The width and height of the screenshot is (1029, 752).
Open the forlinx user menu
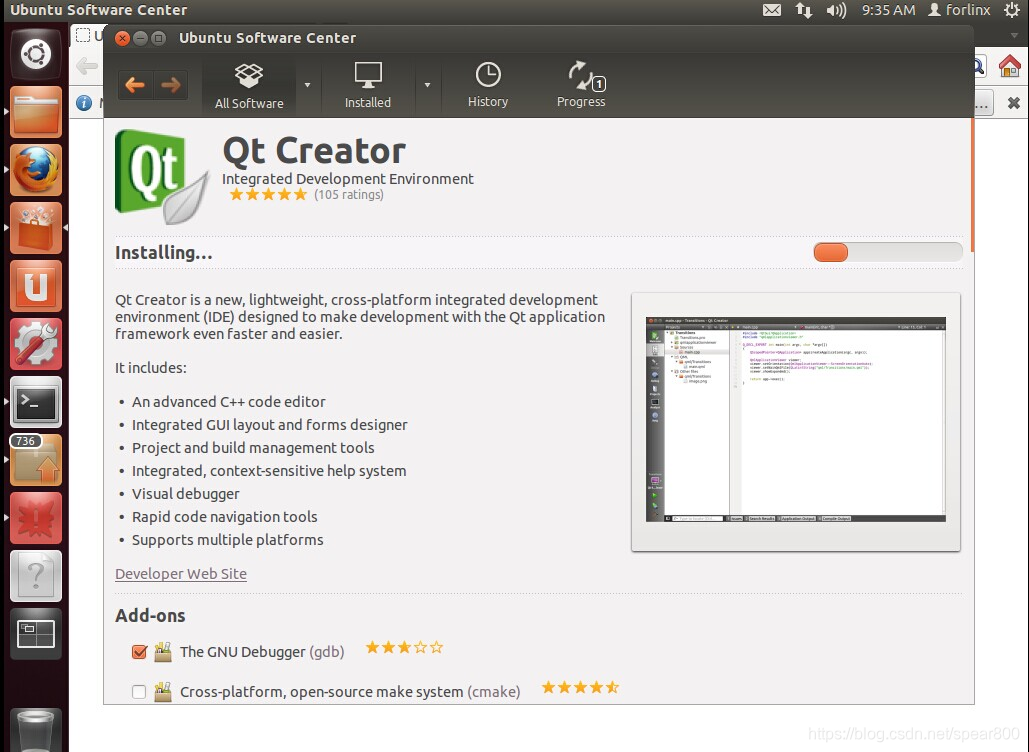point(959,10)
